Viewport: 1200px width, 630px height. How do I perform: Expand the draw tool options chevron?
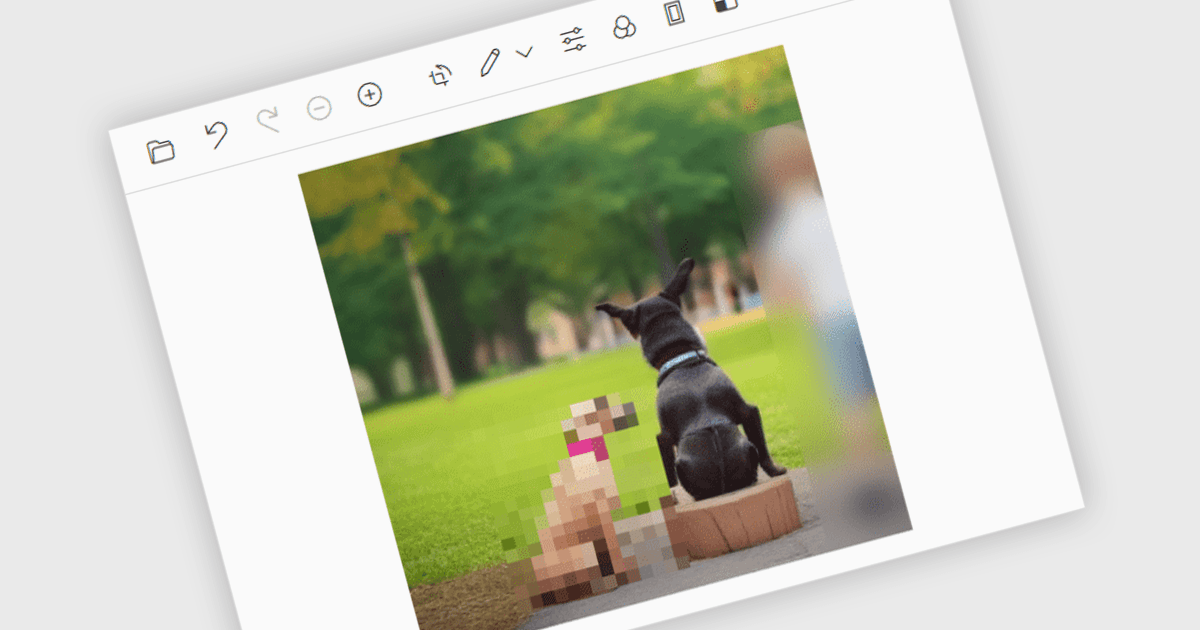pos(524,52)
